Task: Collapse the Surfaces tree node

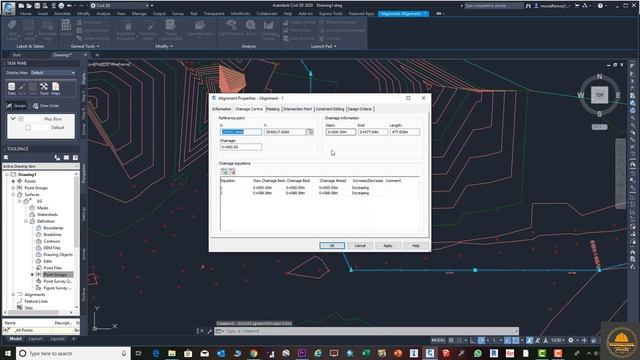Action: coord(13,195)
